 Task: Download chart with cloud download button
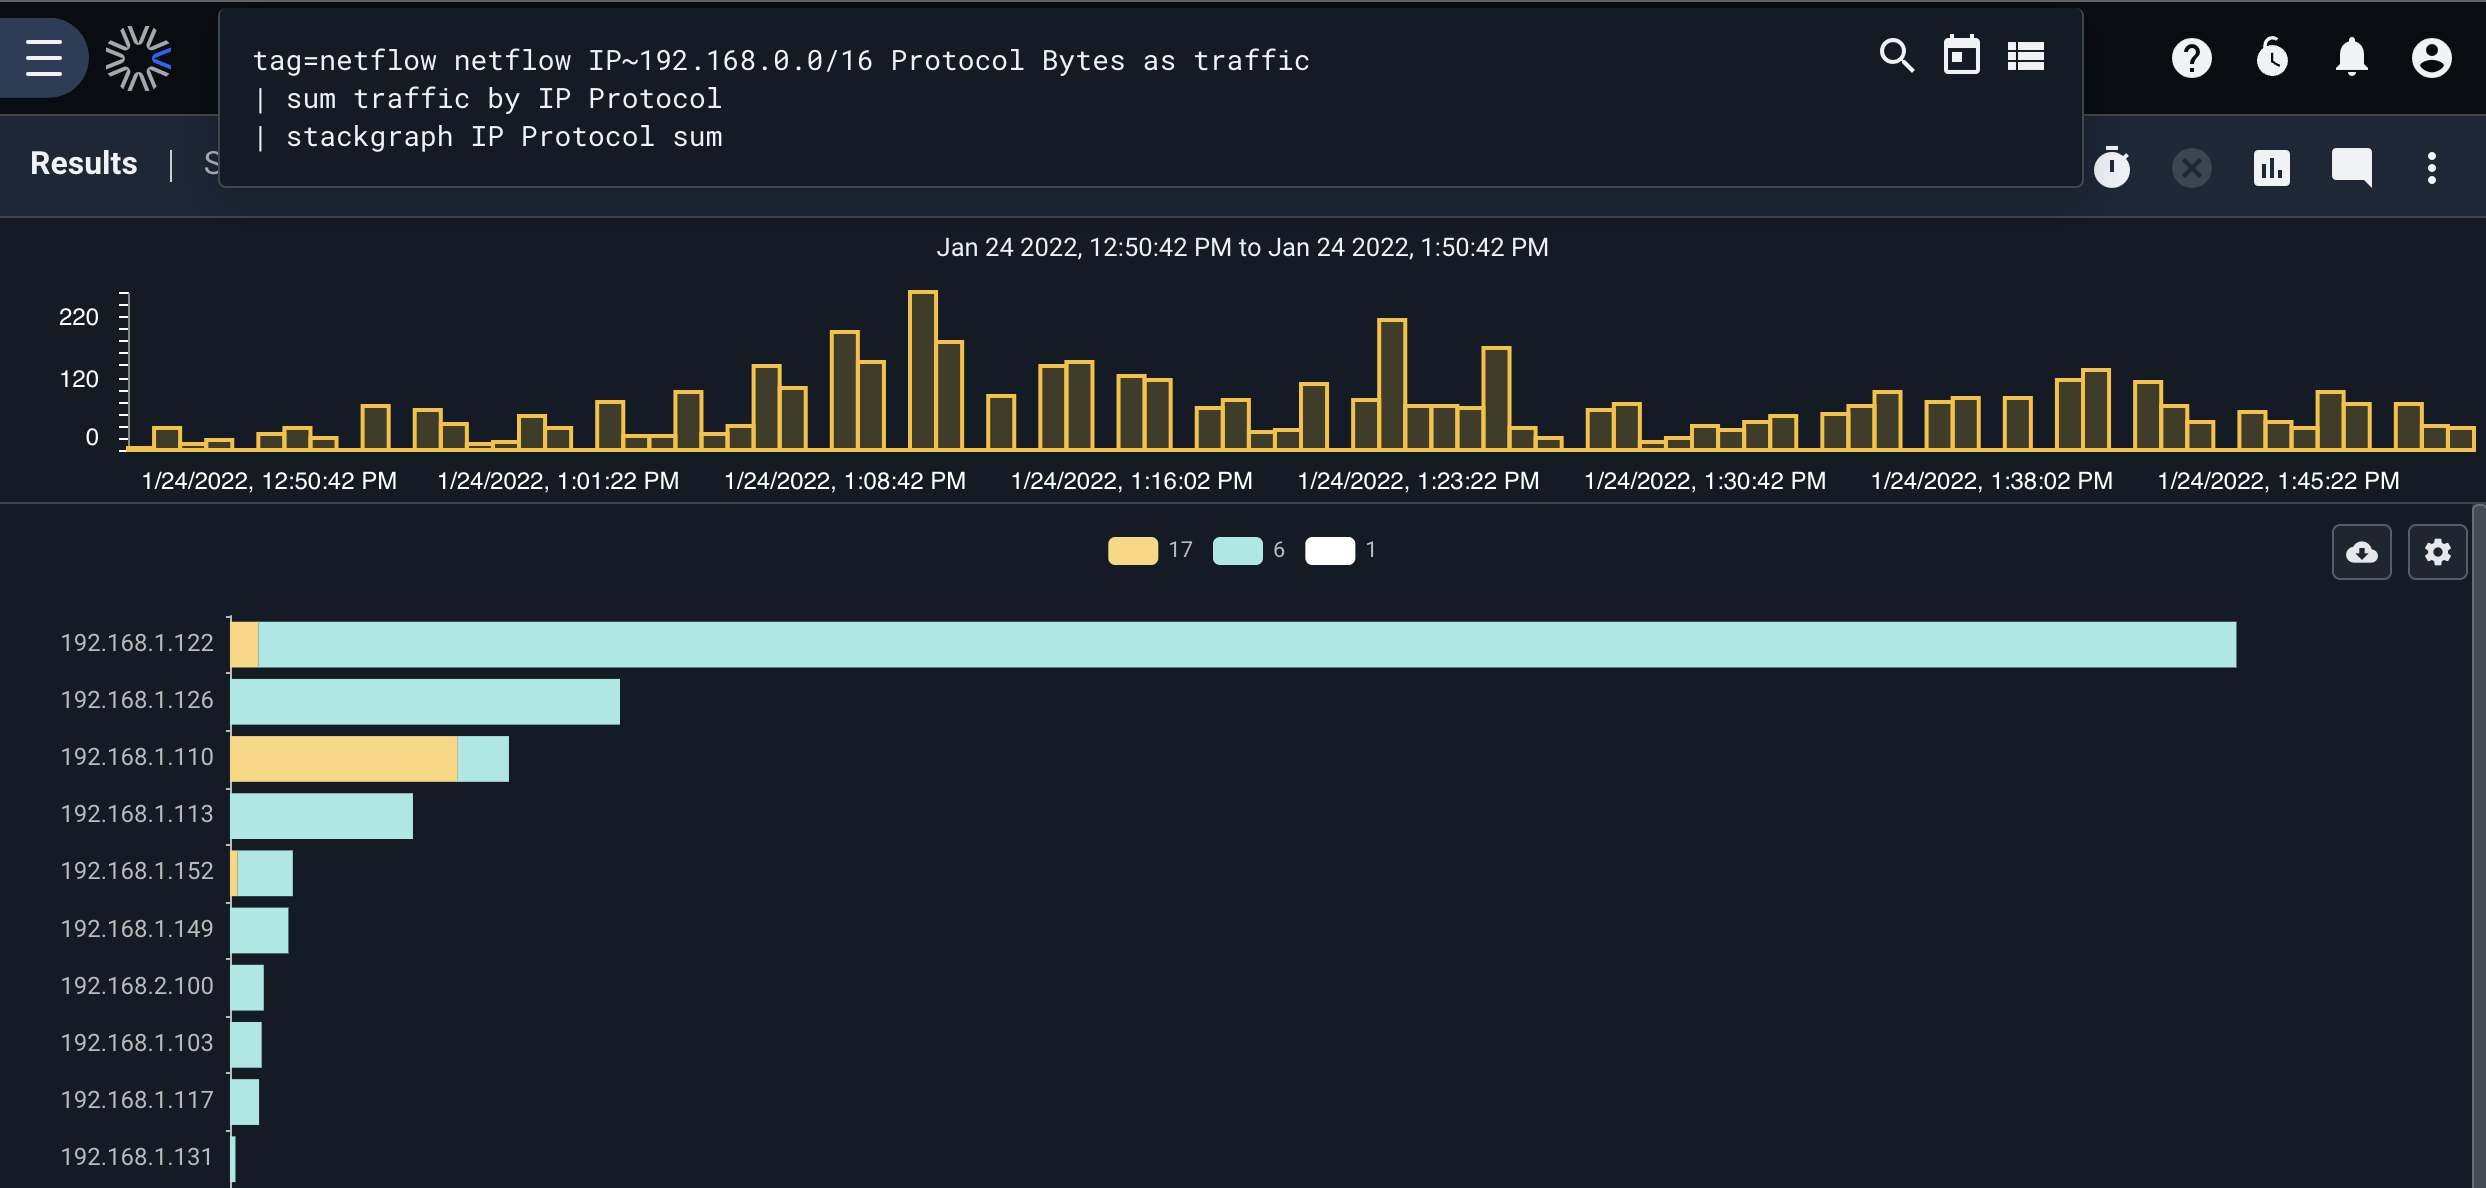point(2361,552)
